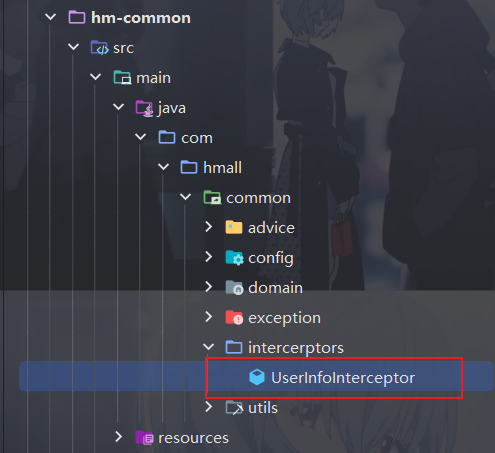This screenshot has width=495, height=453.
Task: Click the config folder gear icon
Action: [234, 258]
